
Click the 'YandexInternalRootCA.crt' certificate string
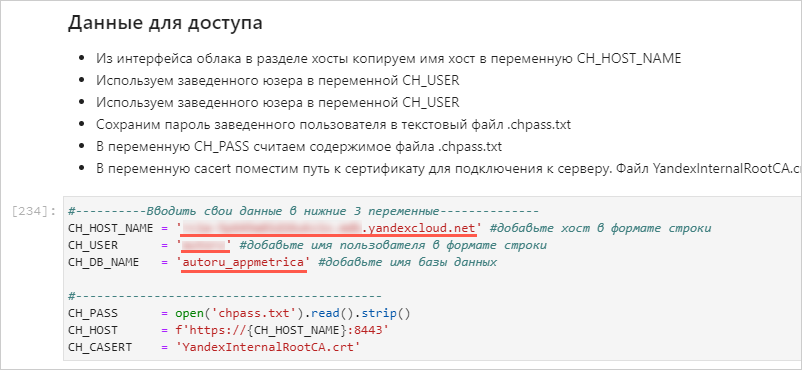[269, 347]
